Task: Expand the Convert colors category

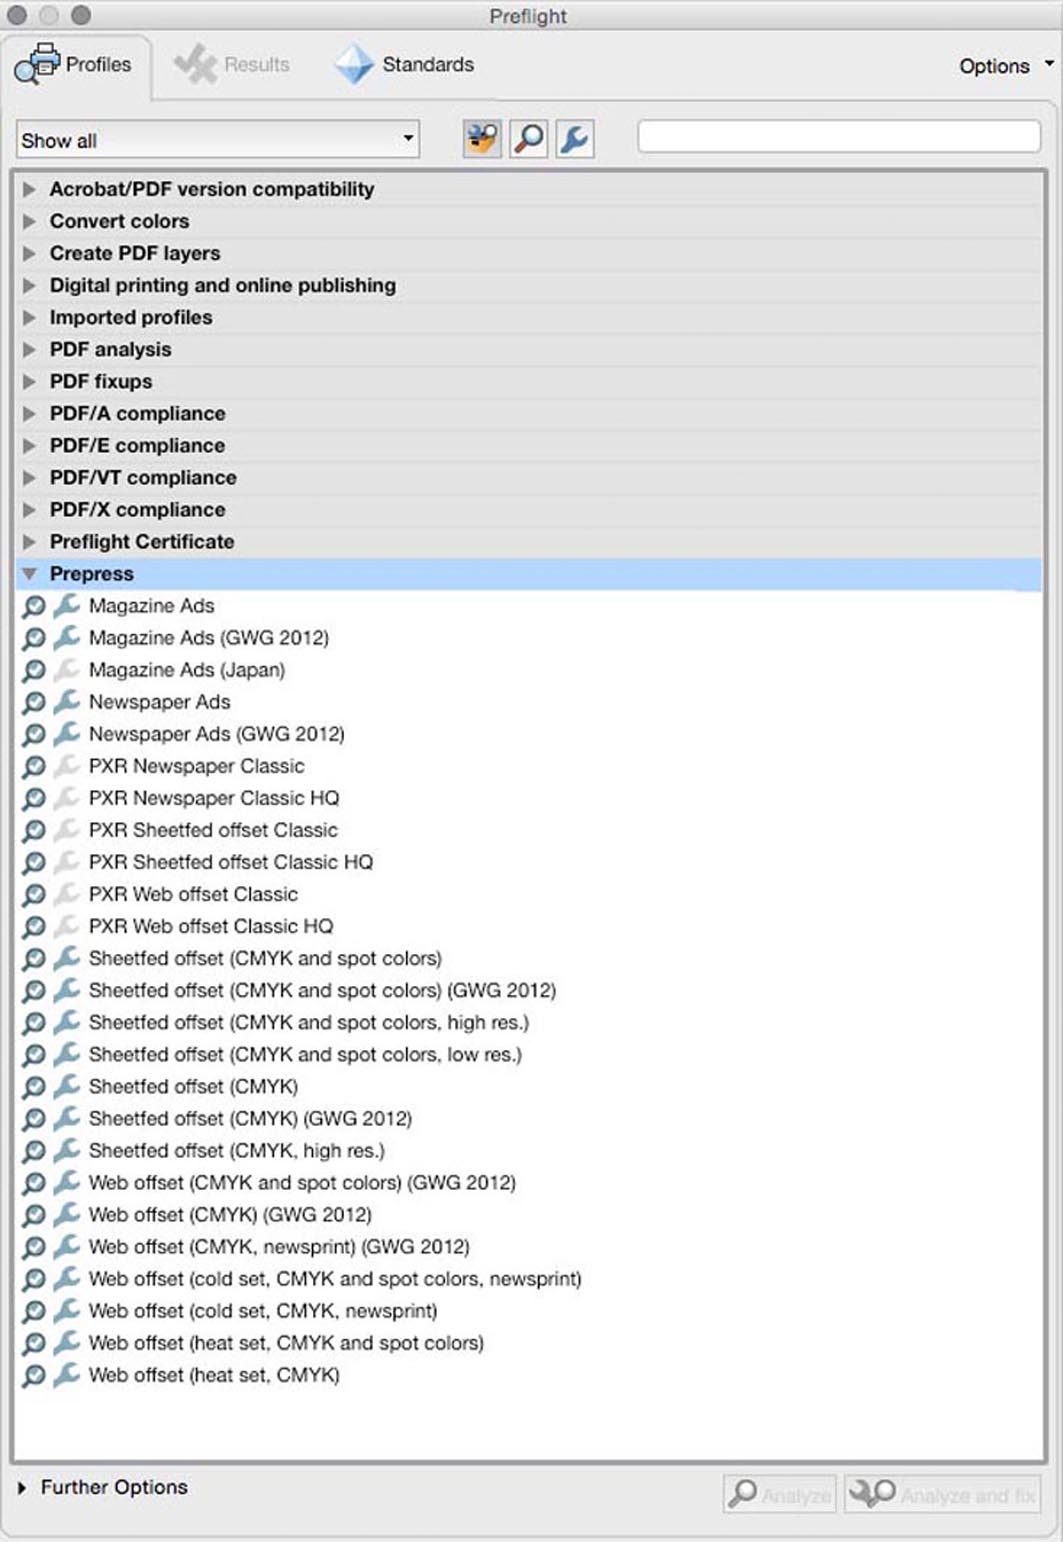Action: tap(29, 221)
